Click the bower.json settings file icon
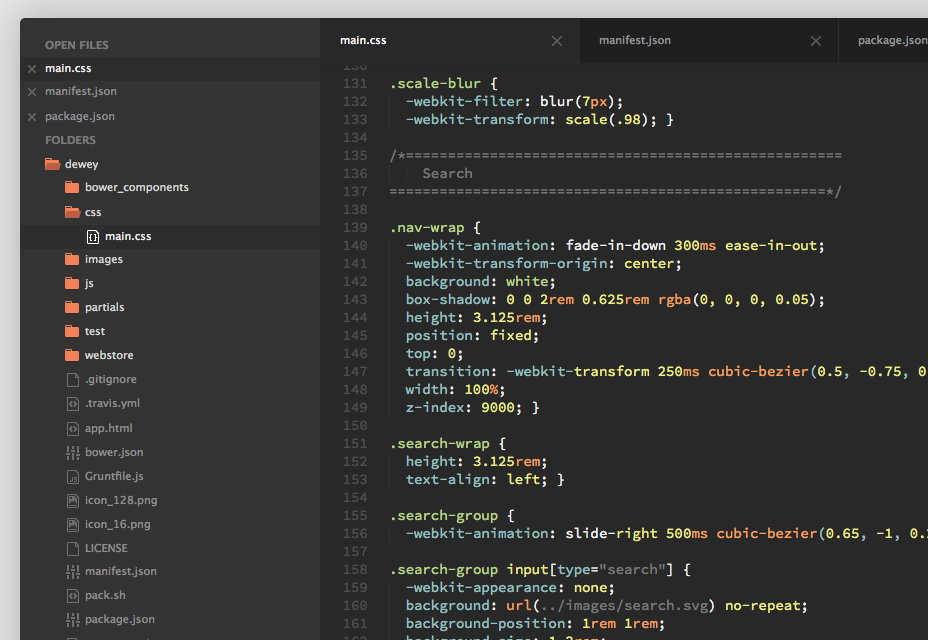This screenshot has width=928, height=640. 72,453
